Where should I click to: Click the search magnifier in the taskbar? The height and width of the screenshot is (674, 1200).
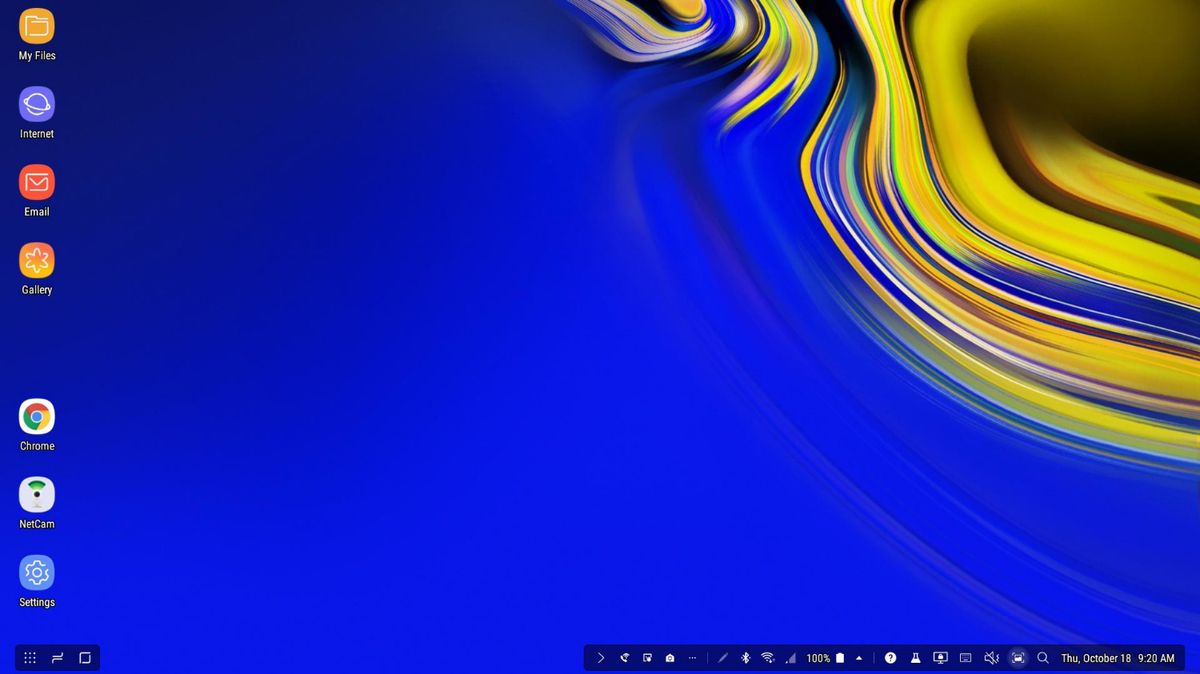point(1043,657)
